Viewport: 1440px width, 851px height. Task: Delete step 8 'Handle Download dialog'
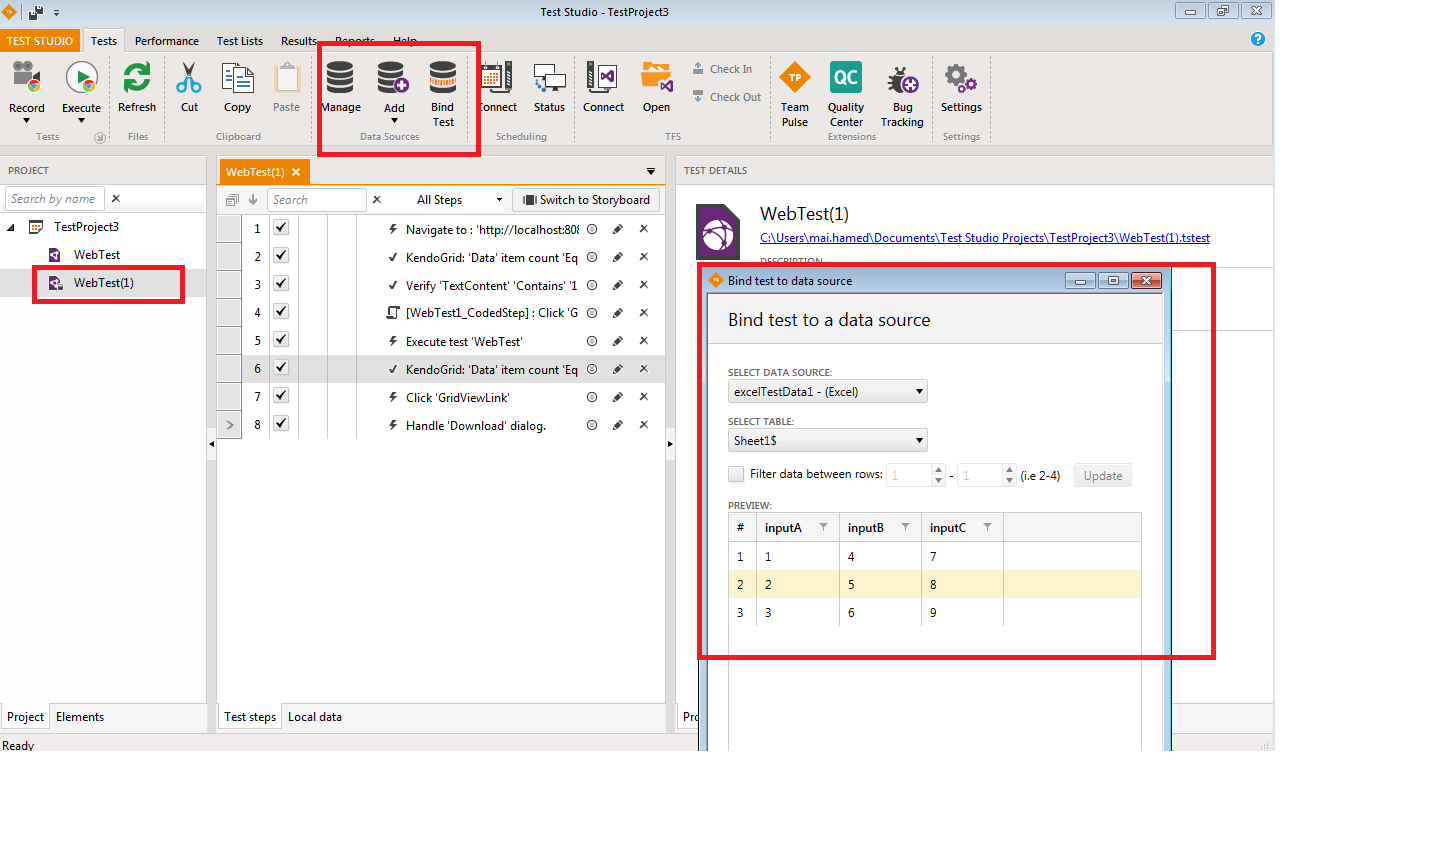point(644,425)
